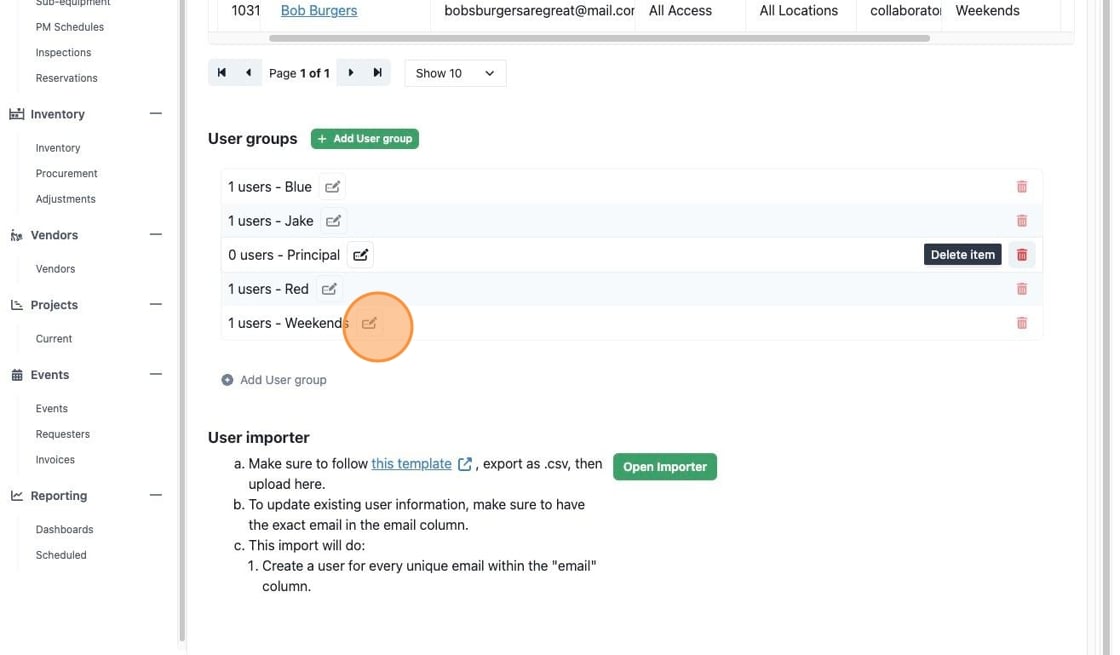Collapse the Events sidebar section
1120x655 pixels.
click(156, 374)
